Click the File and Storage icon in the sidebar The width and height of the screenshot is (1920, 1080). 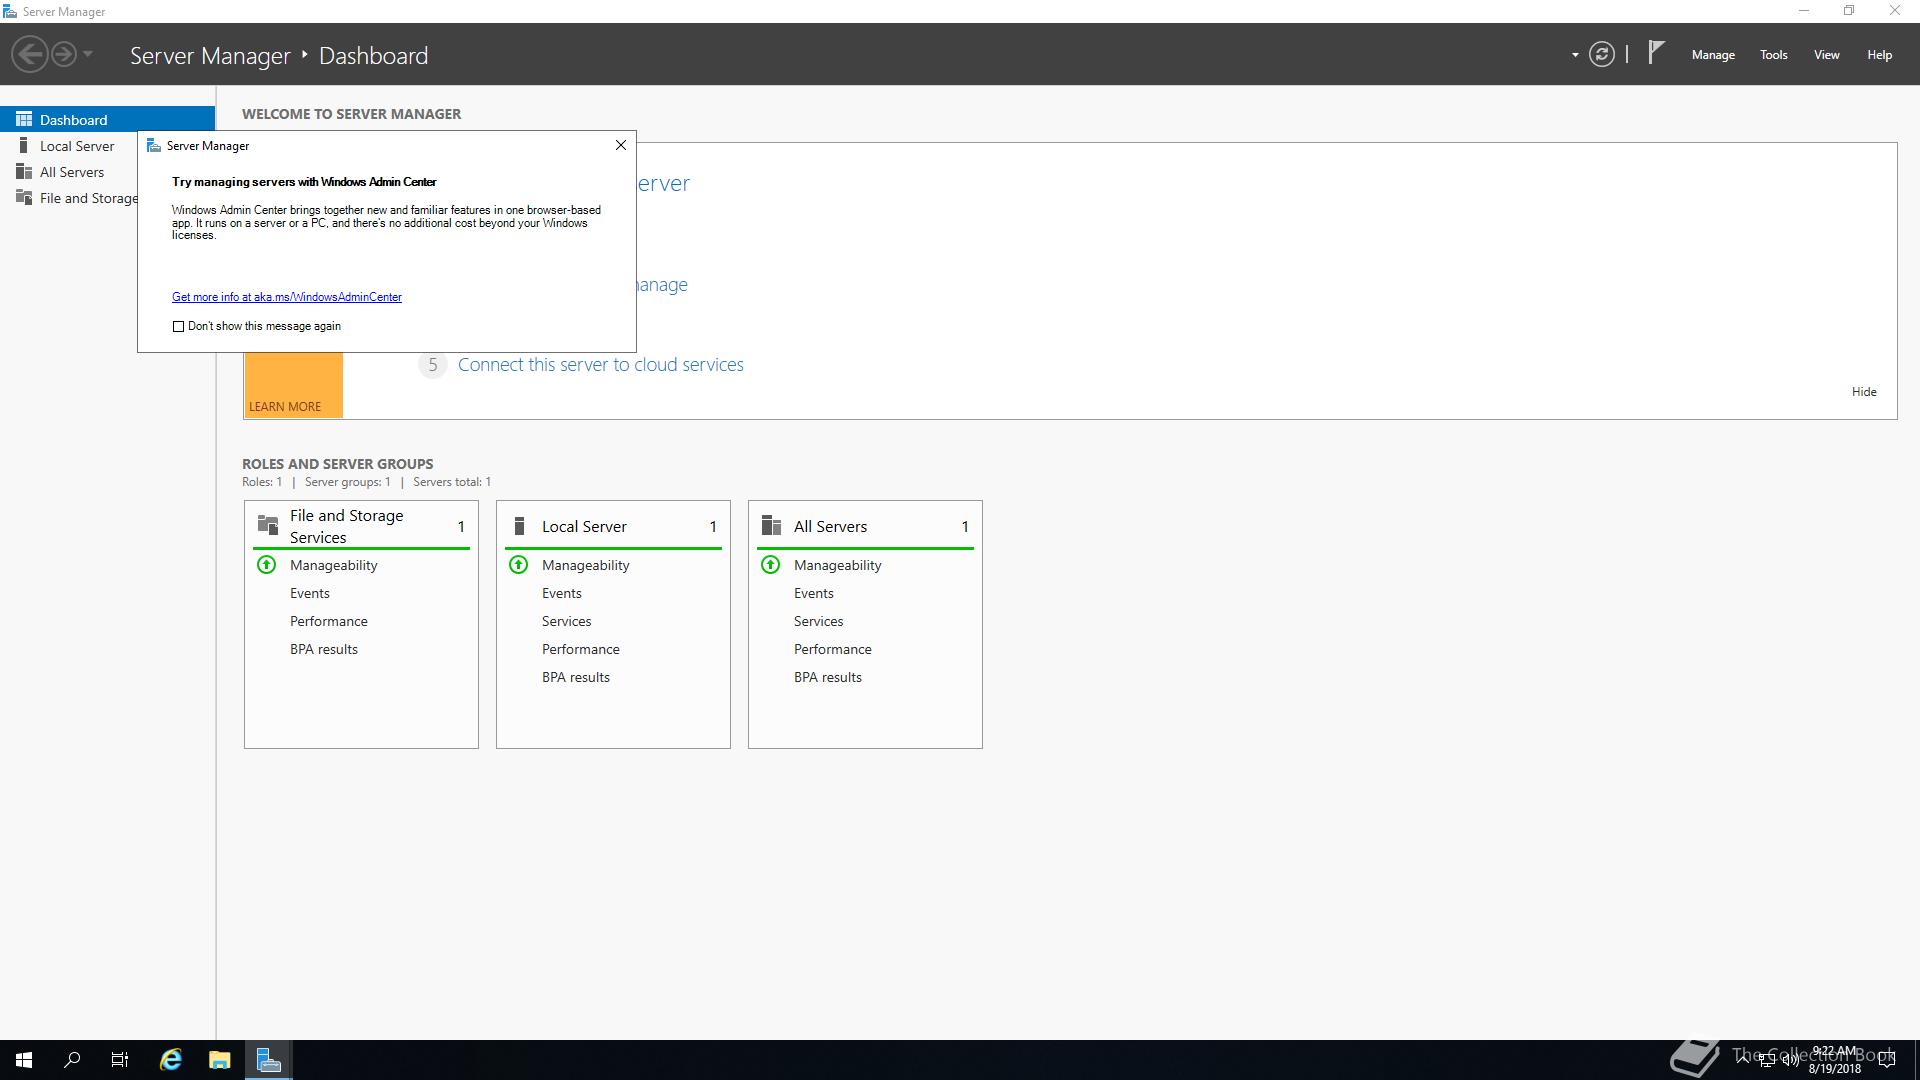24,197
